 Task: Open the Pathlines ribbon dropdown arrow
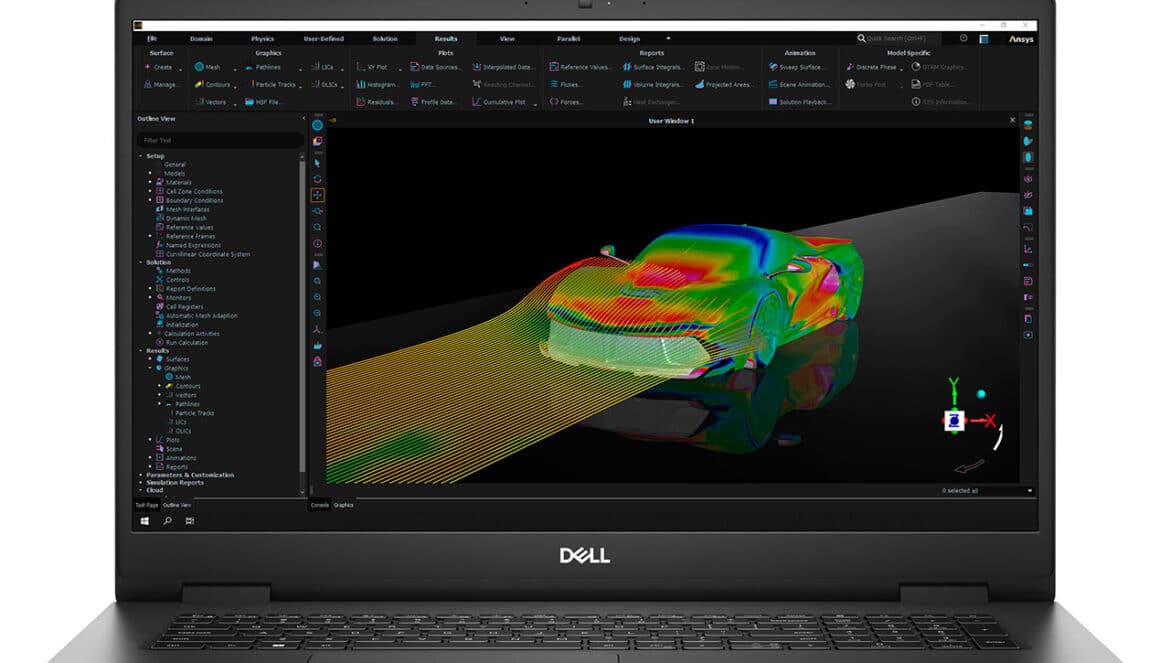(x=301, y=69)
